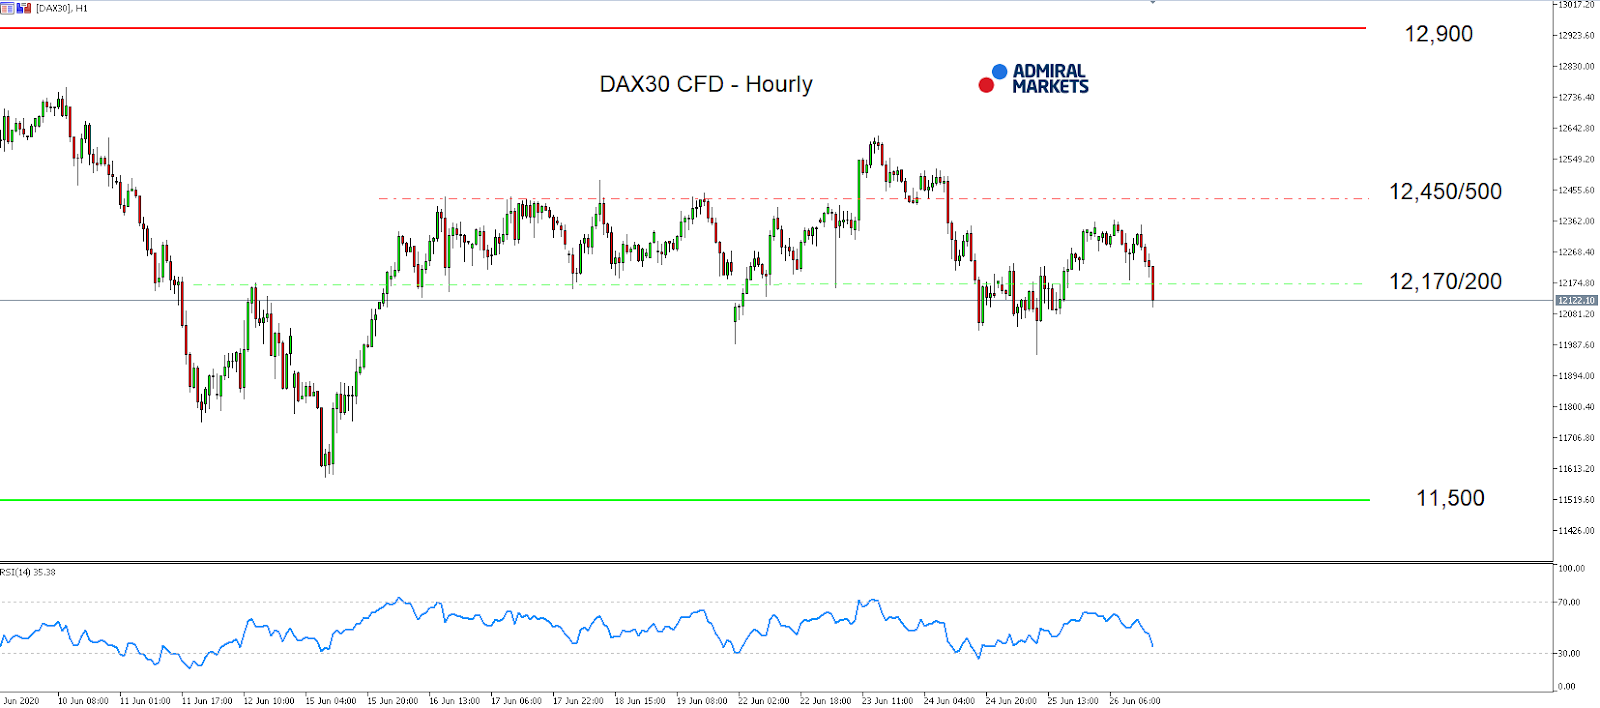Click the 12642.80 price scale label
This screenshot has width=1600, height=708.
1576,128
